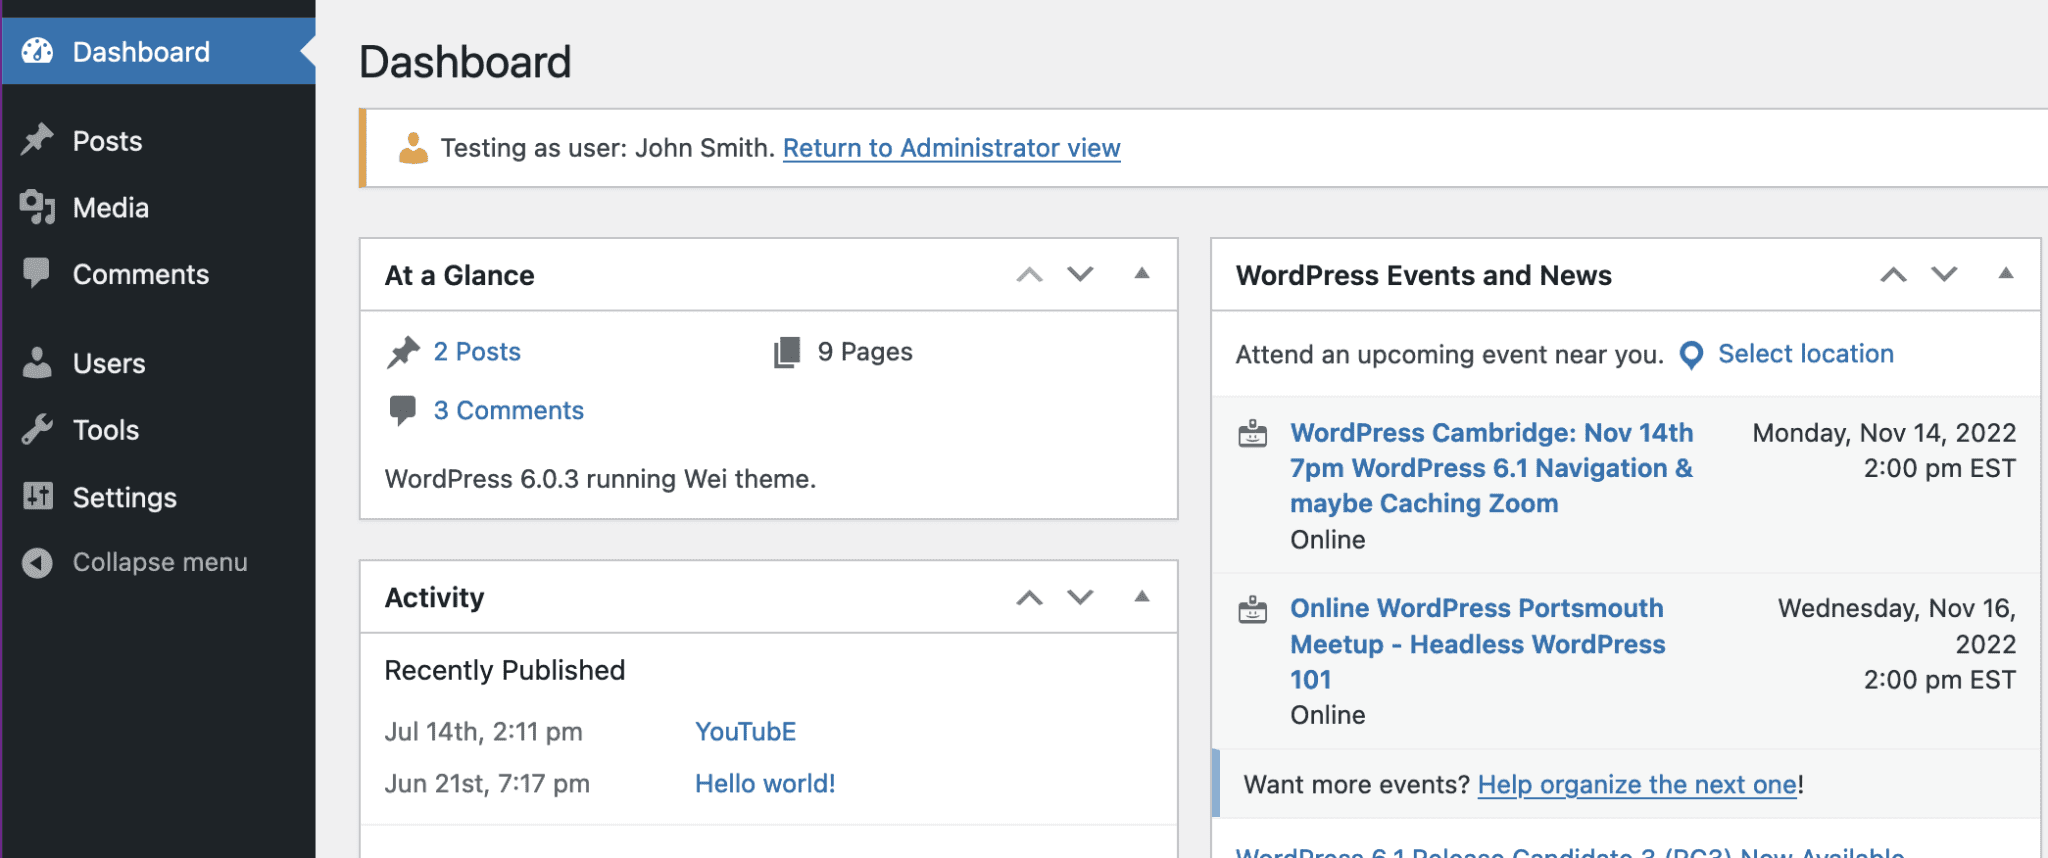The height and width of the screenshot is (858, 2048).
Task: Open the Hello world! post link
Action: pos(765,784)
